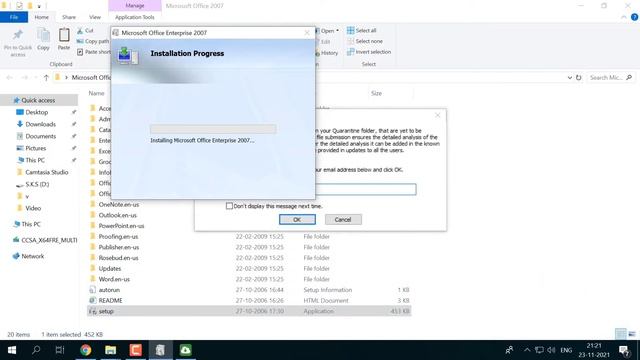
Task: Click the Up one level arrow
Action: (46, 78)
